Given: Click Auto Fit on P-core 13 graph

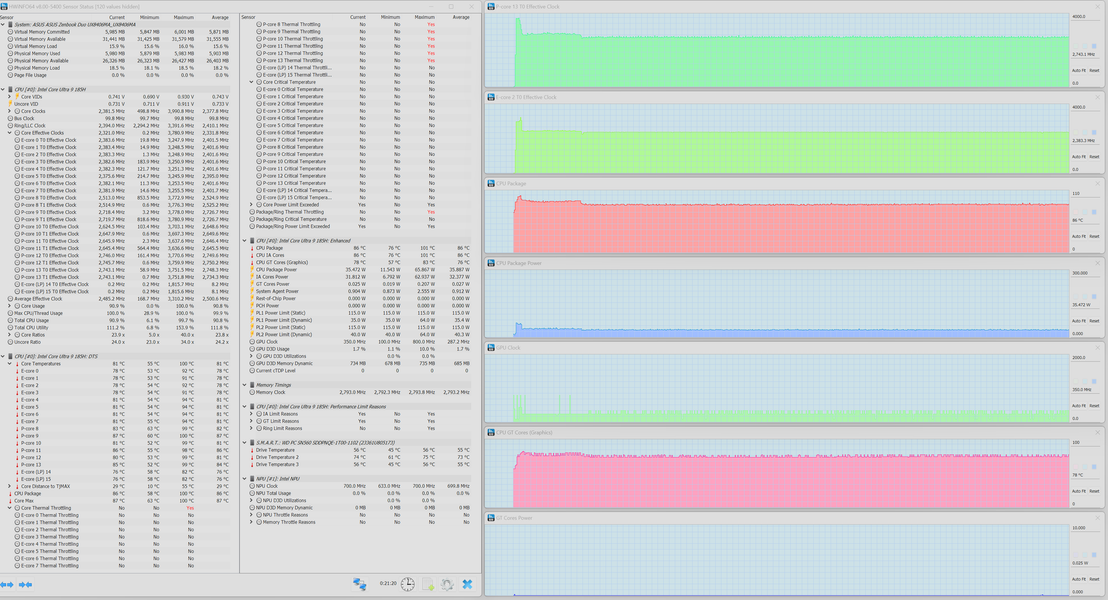Looking at the screenshot, I should click(x=1078, y=71).
